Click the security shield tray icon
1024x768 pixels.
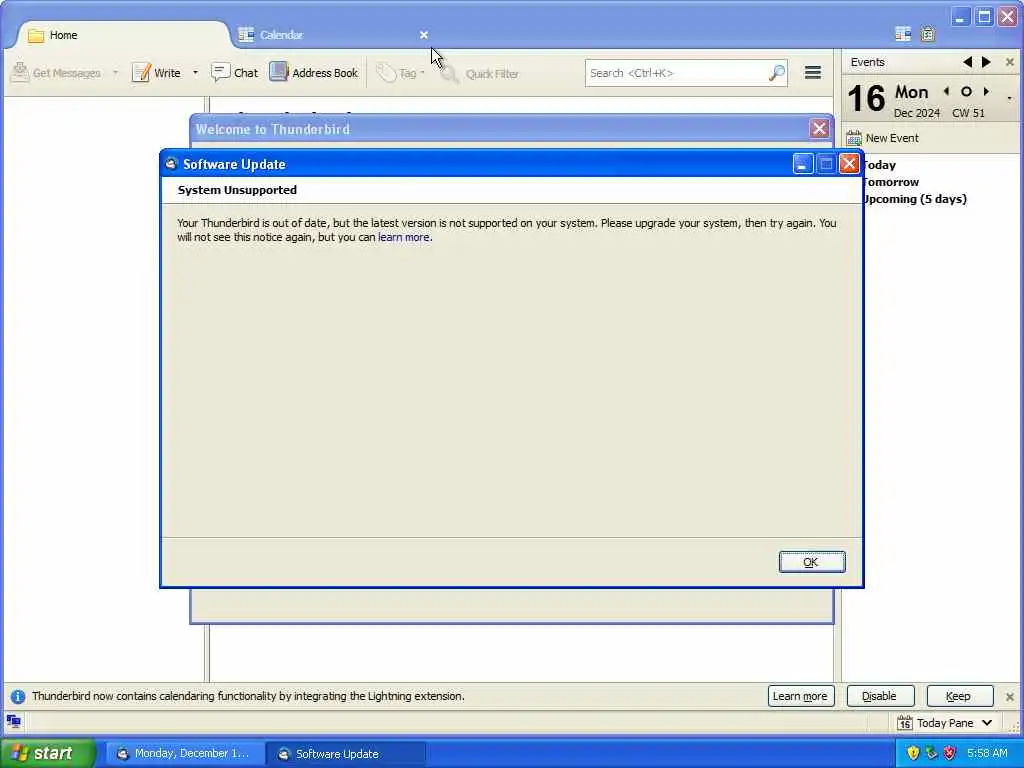(913, 753)
